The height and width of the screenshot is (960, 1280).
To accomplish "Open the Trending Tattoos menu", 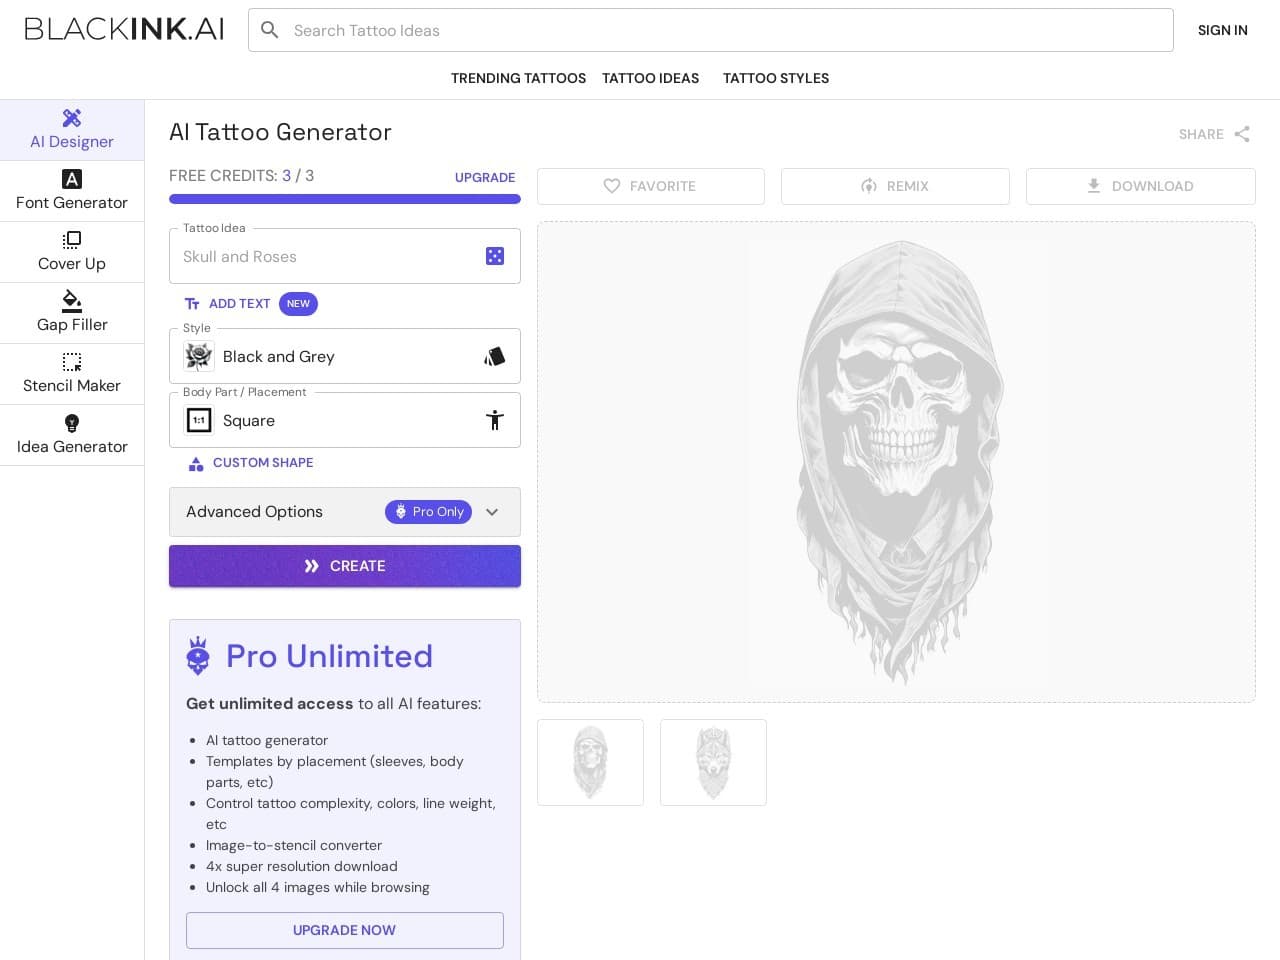I will coord(518,78).
